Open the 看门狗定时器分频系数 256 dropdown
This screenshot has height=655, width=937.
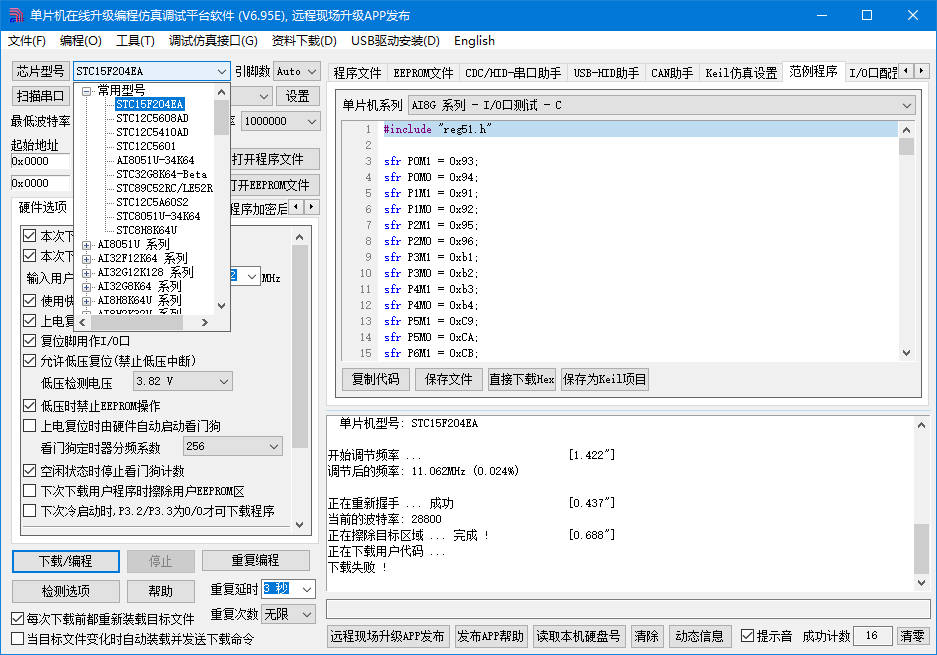point(232,446)
